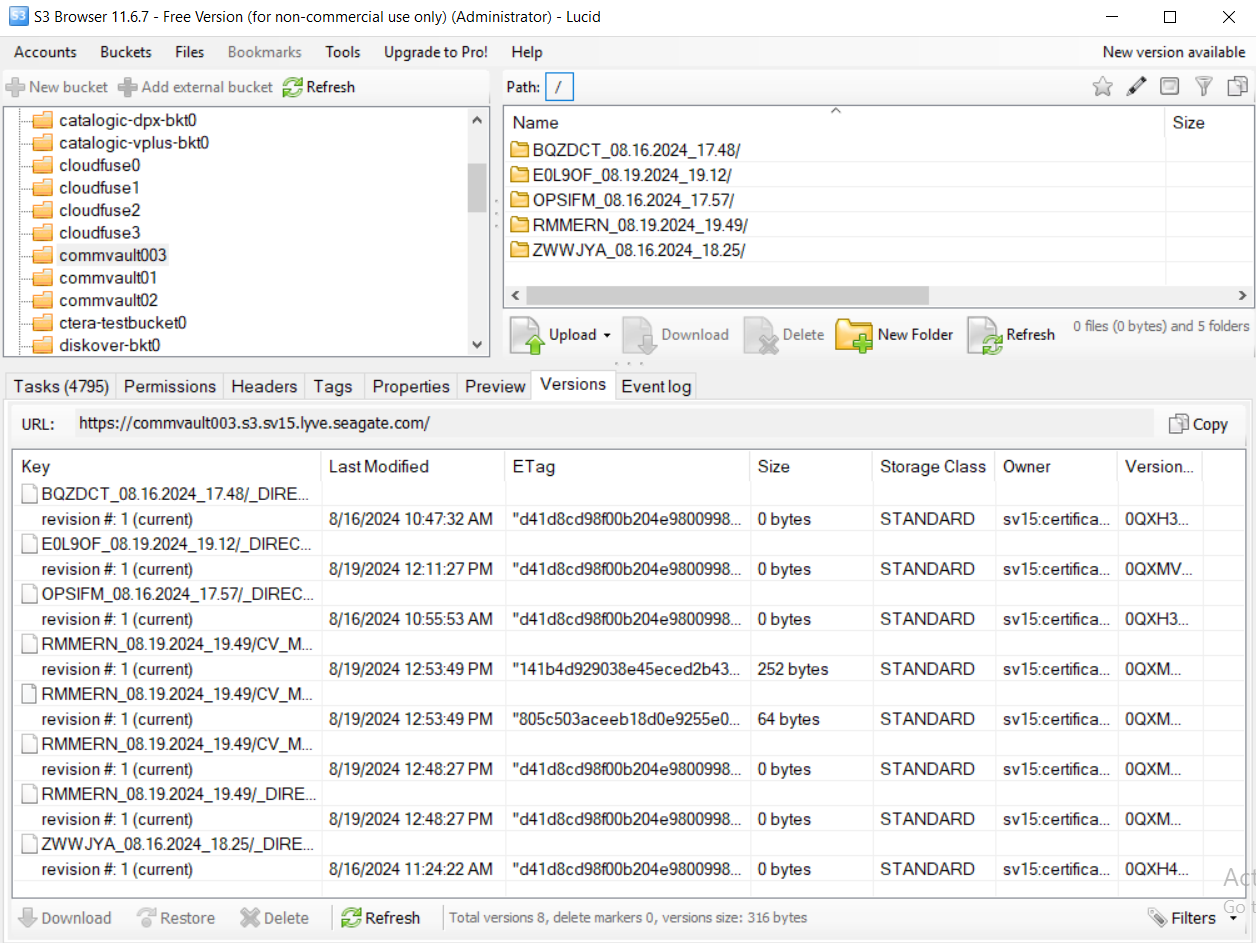Click the file icon of key E0L9OF_08.19.2024_19.12/_DIREC...
Image resolution: width=1256 pixels, height=943 pixels.
tap(30, 544)
